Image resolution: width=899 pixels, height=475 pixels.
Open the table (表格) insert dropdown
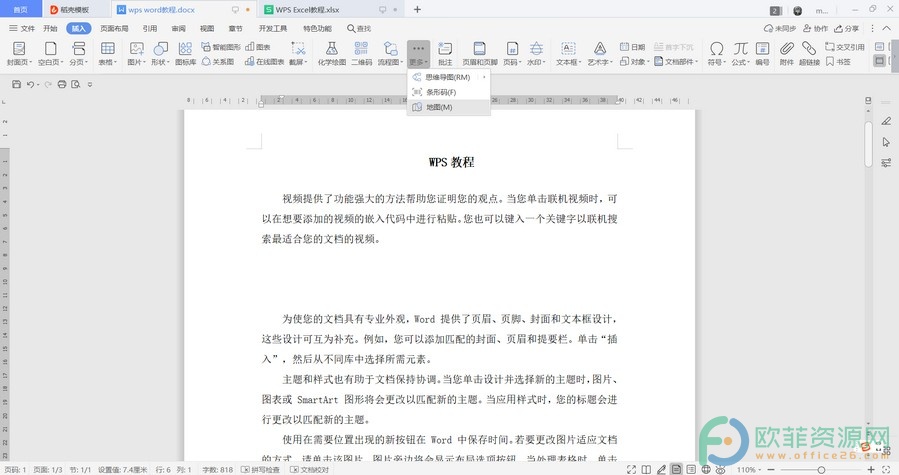(x=107, y=53)
